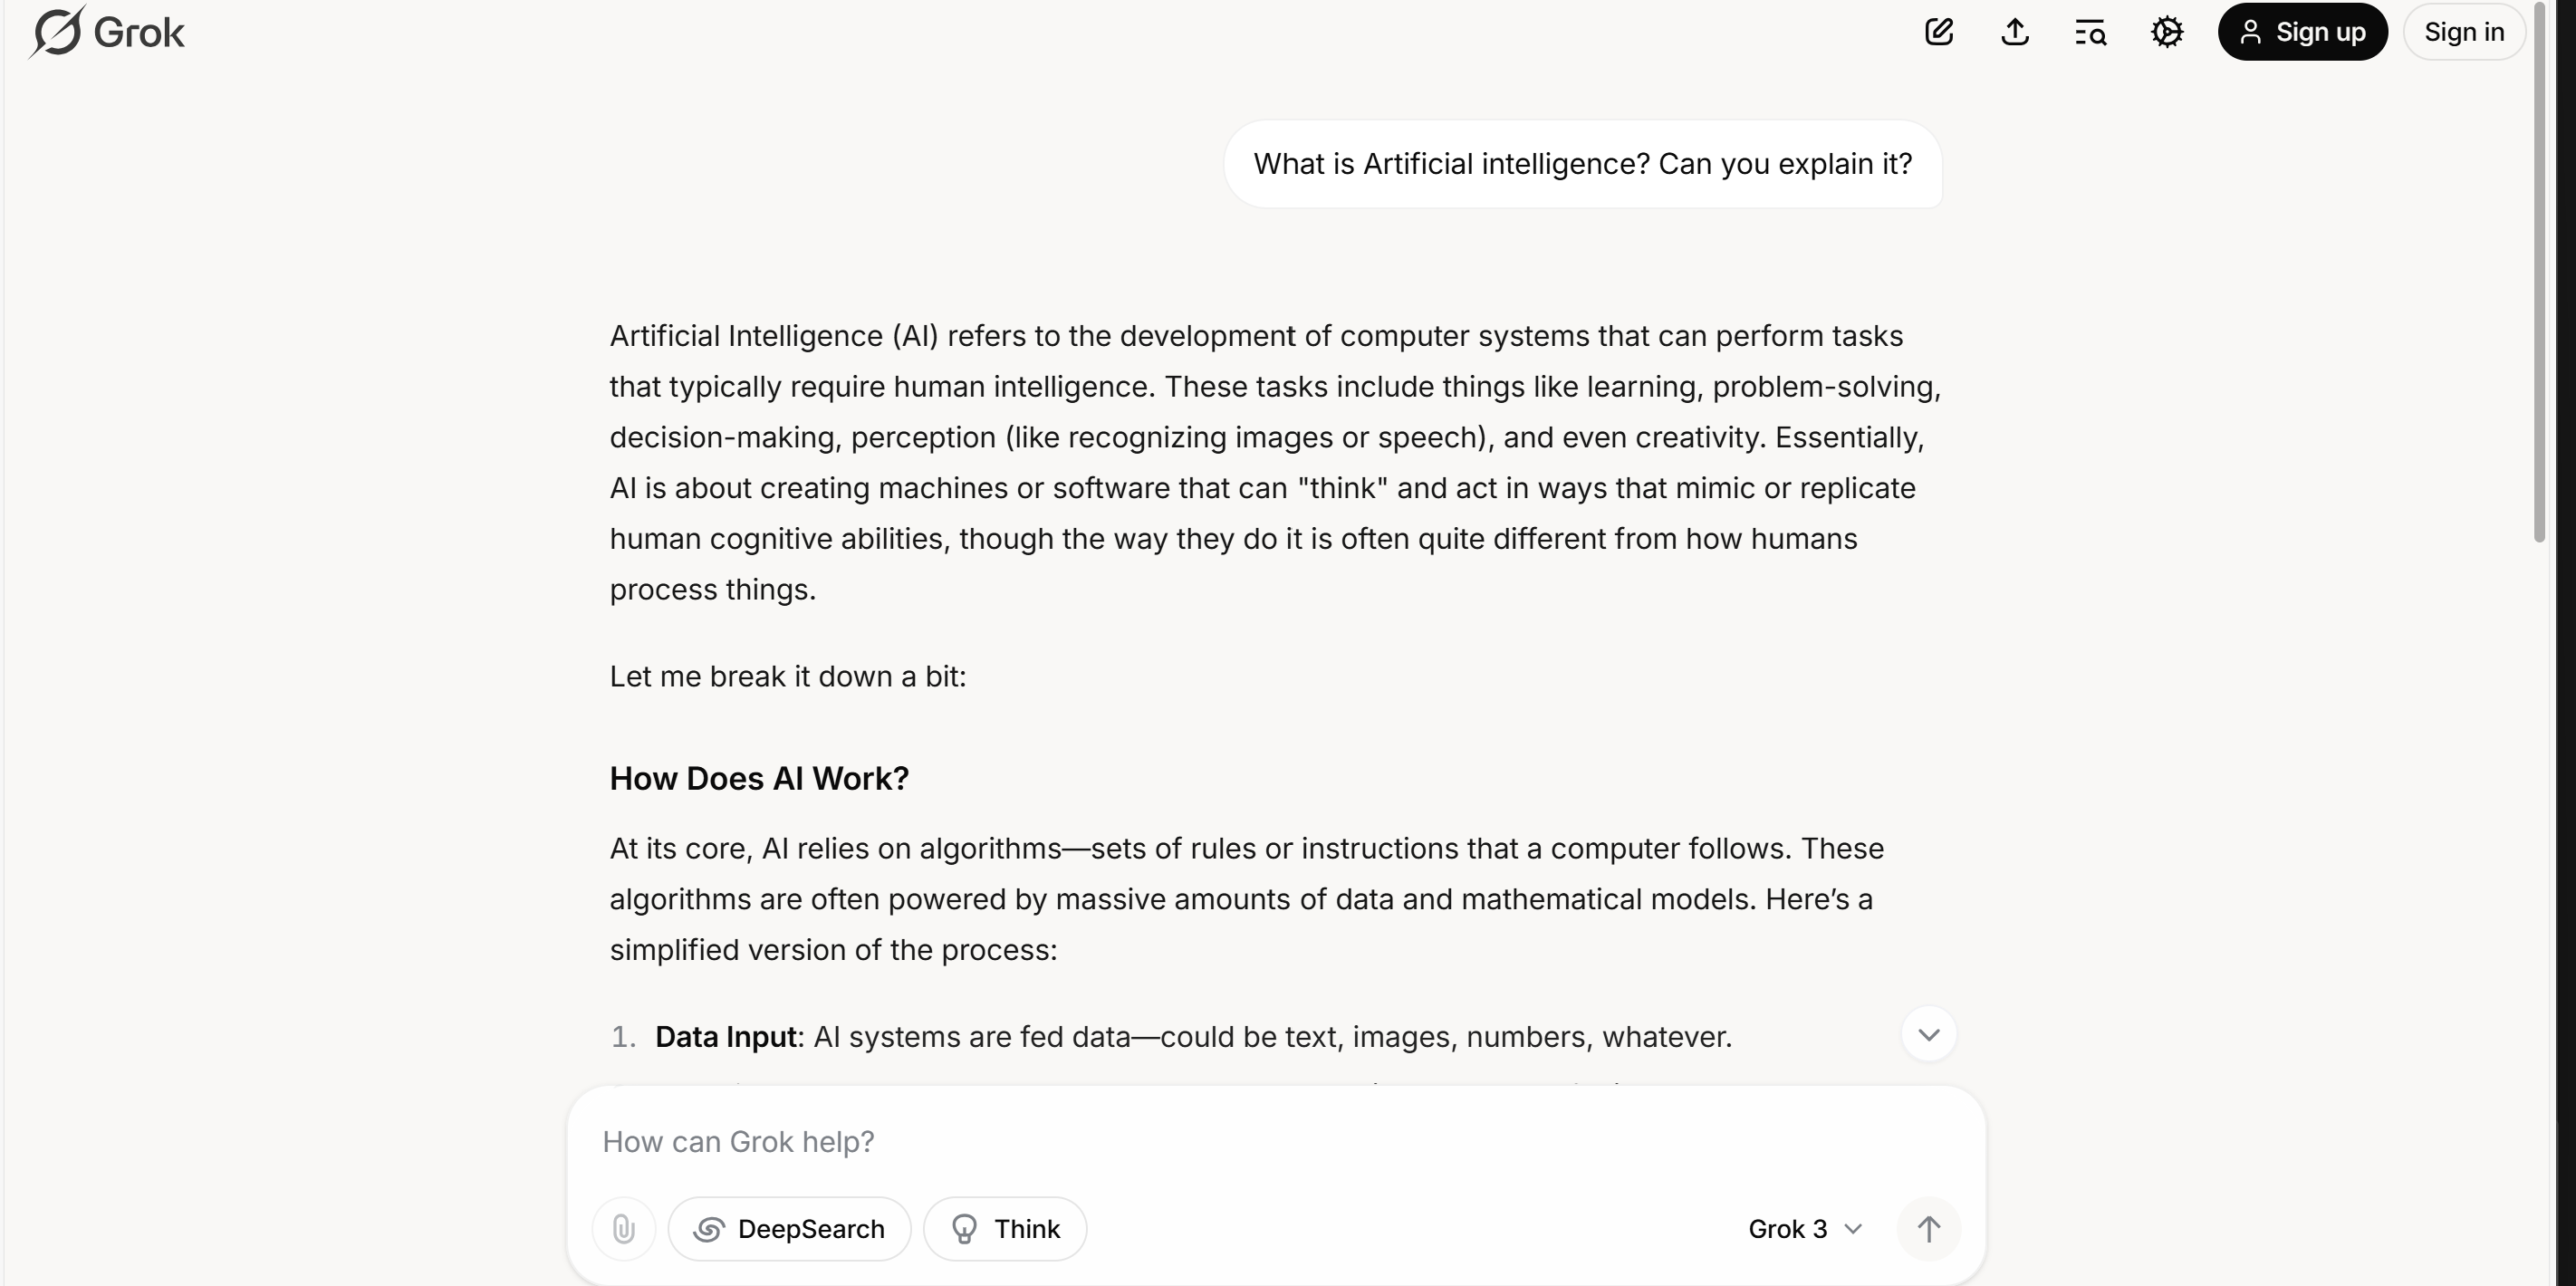
Task: Expand the chevron next to Grok 3
Action: coord(1853,1229)
